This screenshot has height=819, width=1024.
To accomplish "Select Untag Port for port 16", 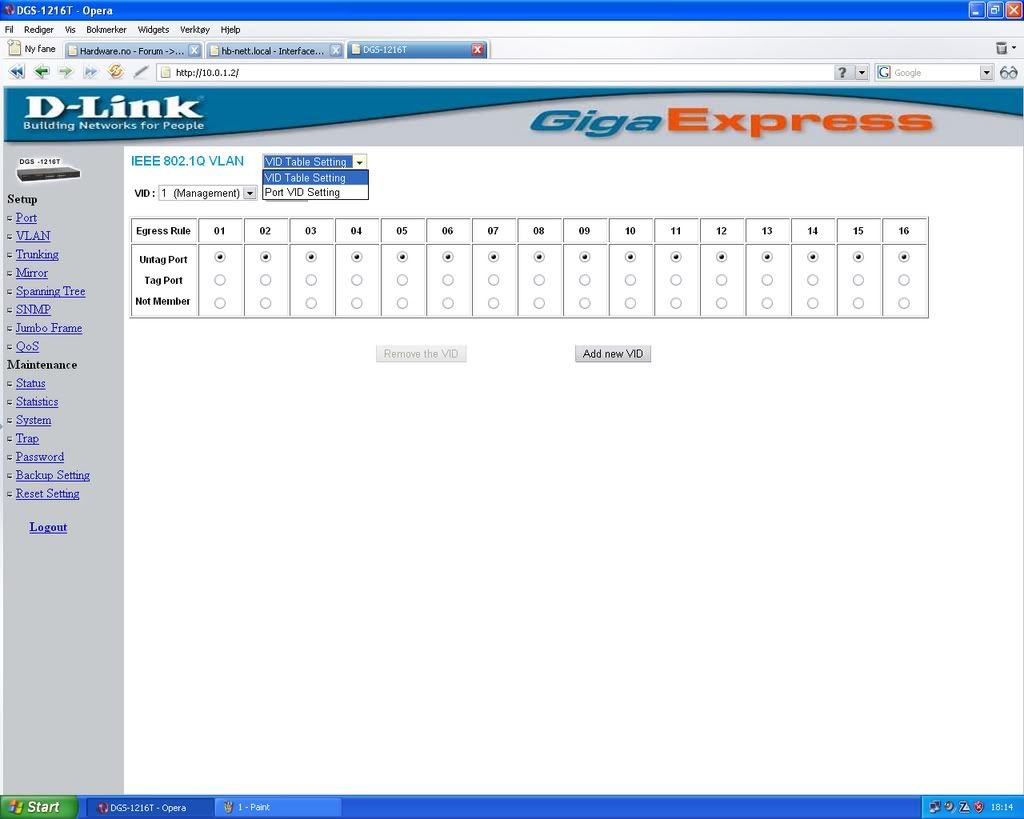I will [x=904, y=257].
